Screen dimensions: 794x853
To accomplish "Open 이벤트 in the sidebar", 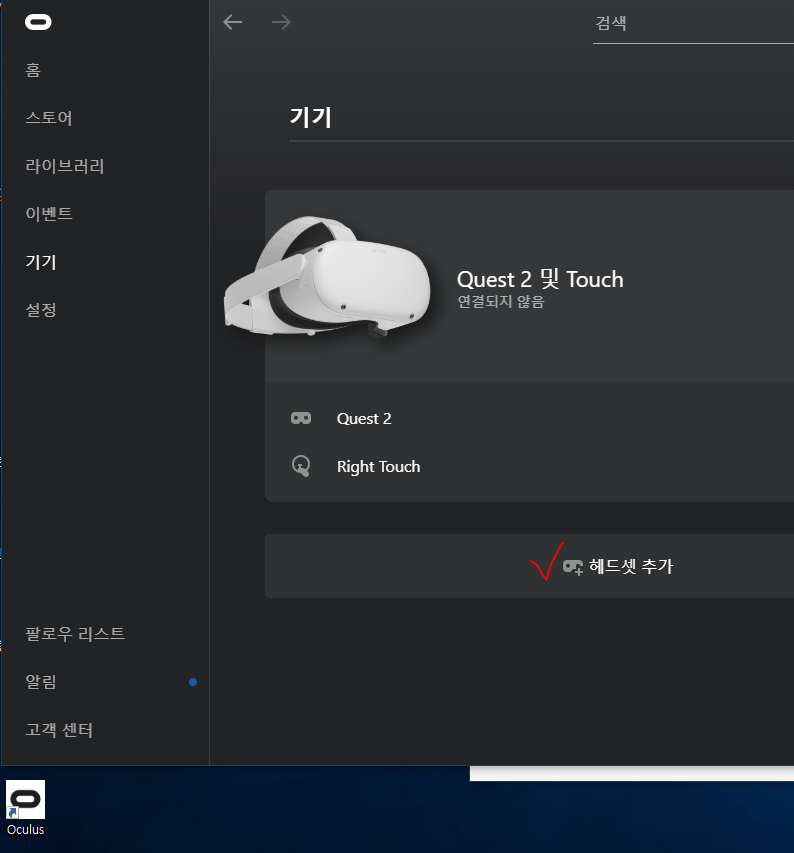I will click(49, 214).
